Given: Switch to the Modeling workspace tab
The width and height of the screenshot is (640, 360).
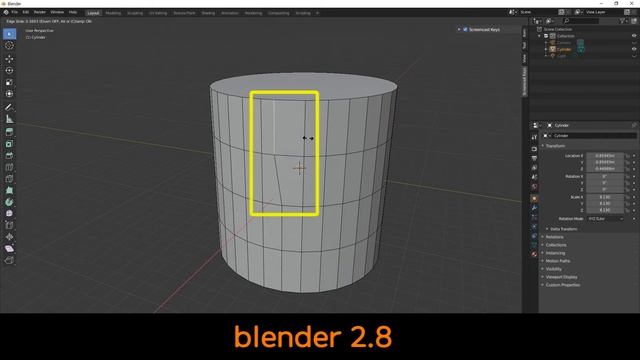Looking at the screenshot, I should [x=113, y=13].
